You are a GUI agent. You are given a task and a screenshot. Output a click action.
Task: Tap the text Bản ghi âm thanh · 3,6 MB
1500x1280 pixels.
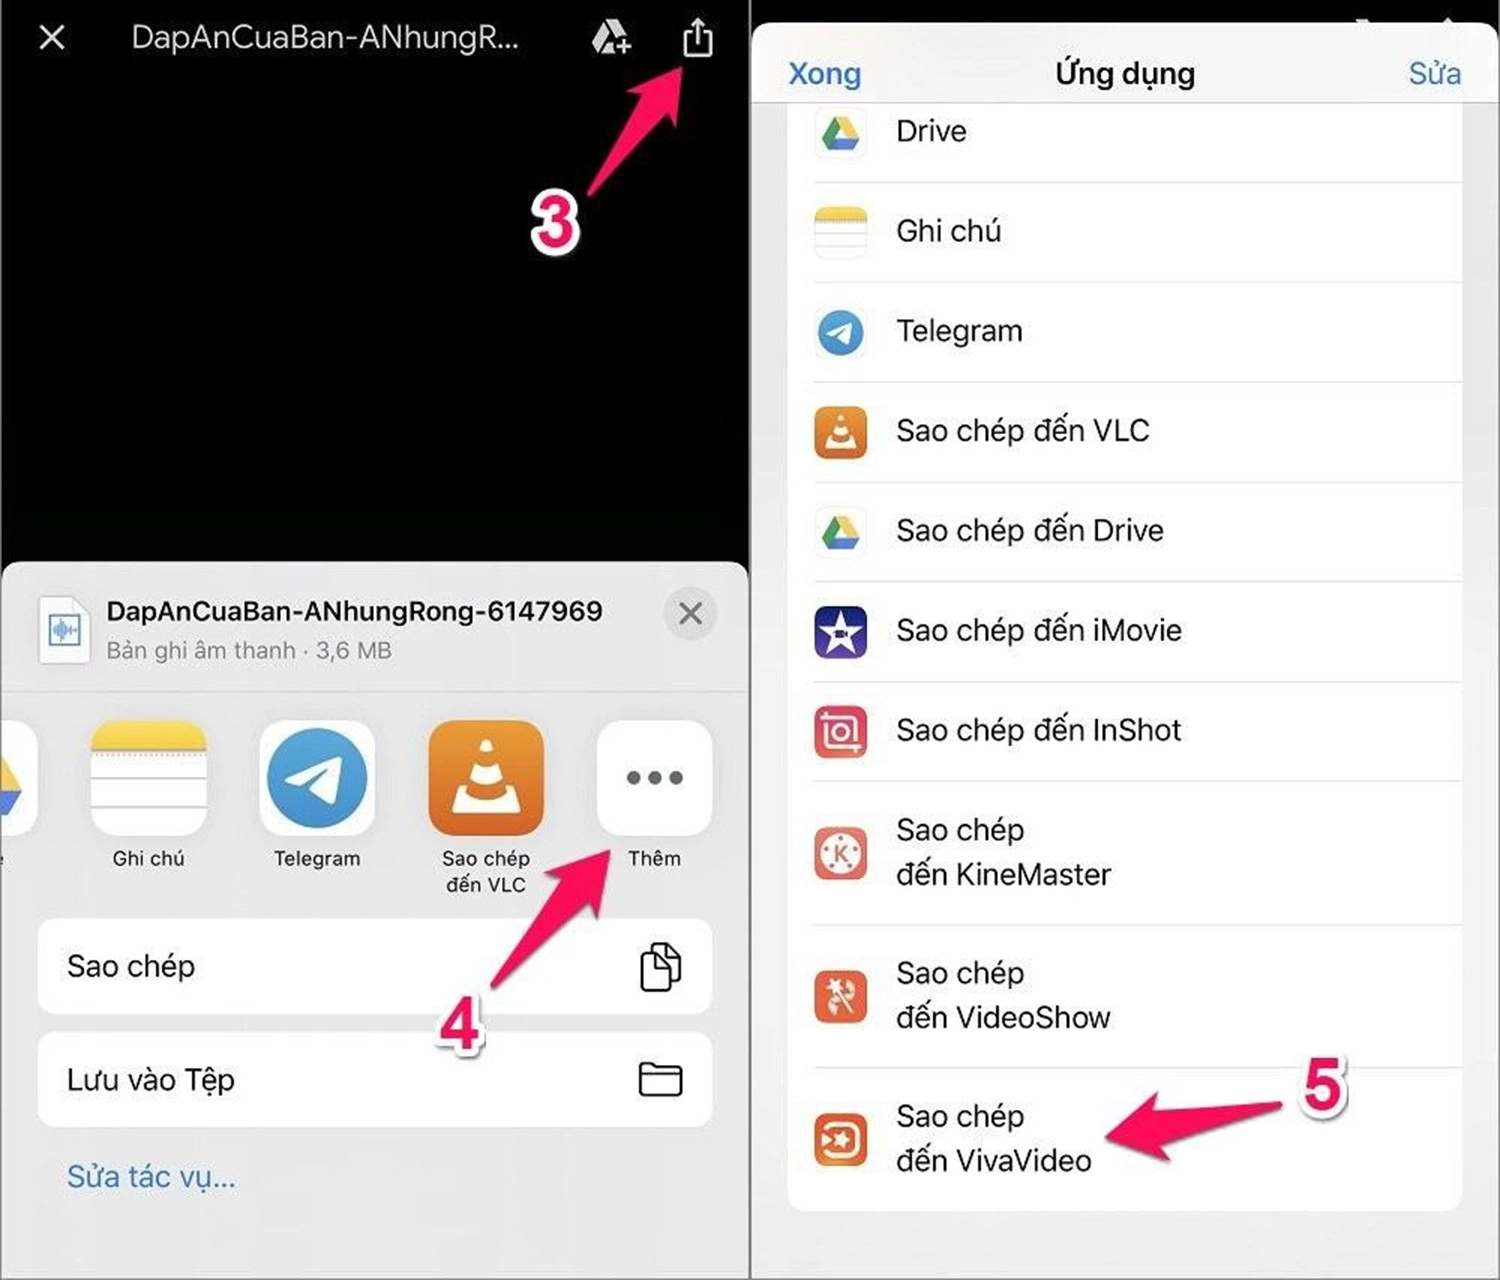point(249,650)
